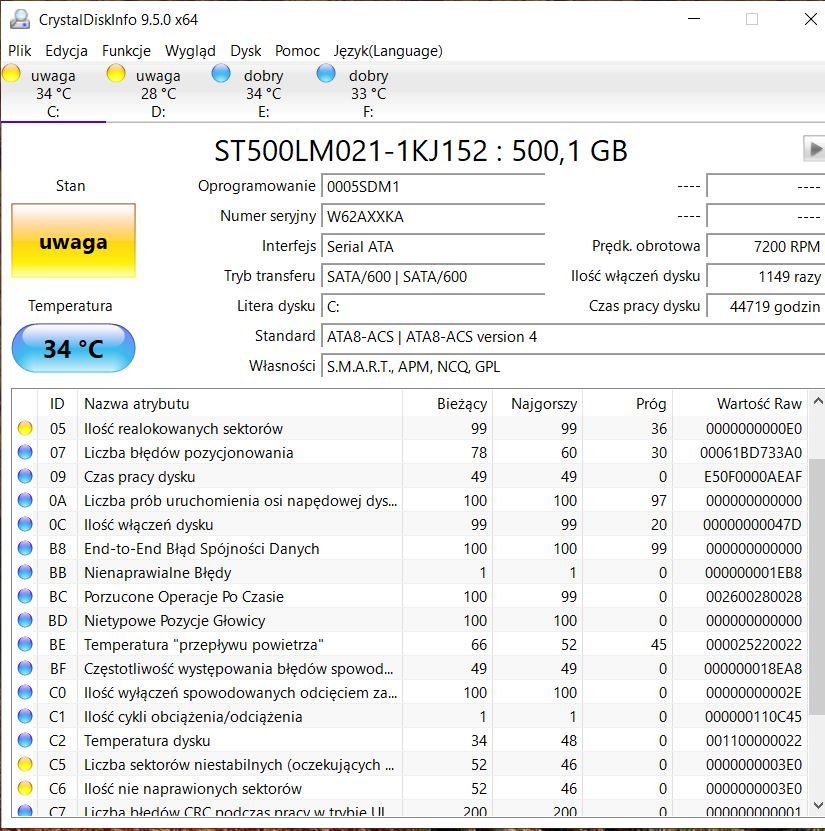Click the CrystalDiskInfo title bar icon

pos(20,20)
